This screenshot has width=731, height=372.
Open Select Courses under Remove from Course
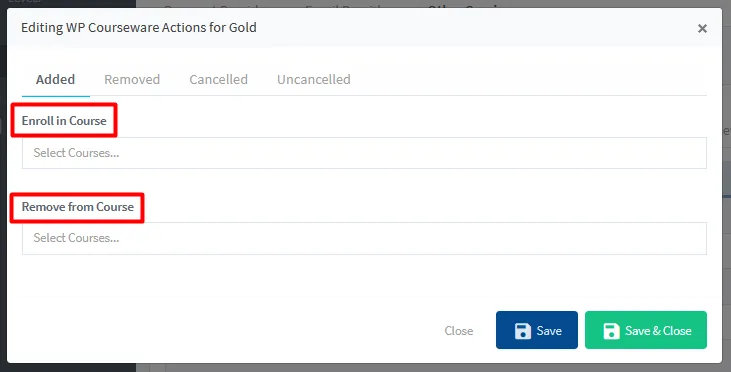tap(364, 238)
